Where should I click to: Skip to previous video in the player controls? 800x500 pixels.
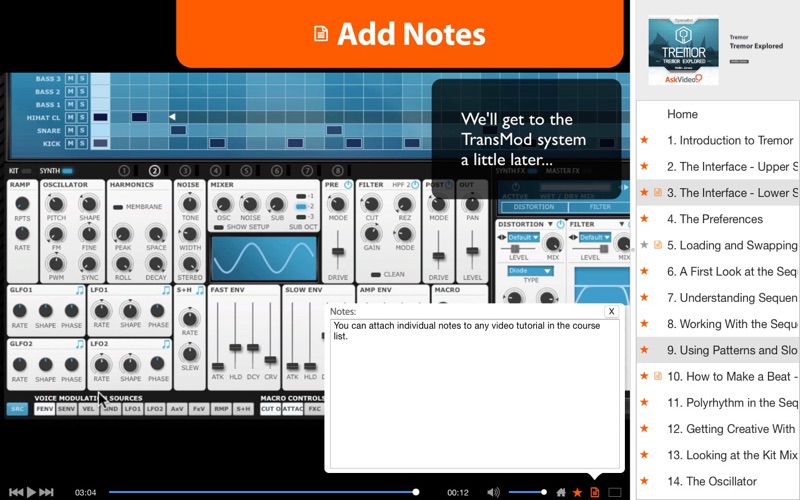tap(16, 492)
